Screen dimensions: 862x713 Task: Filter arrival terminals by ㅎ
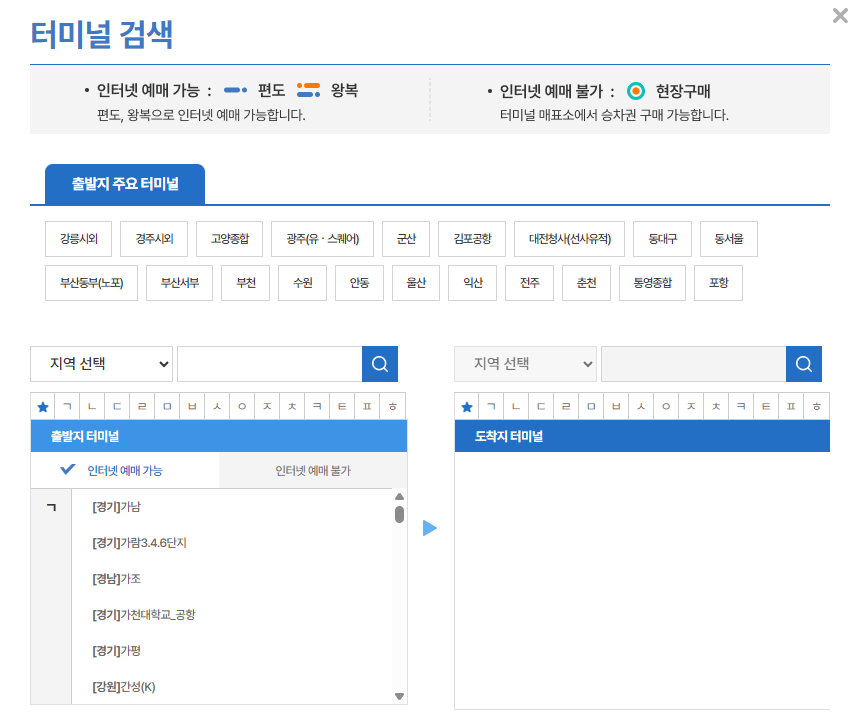coord(816,407)
